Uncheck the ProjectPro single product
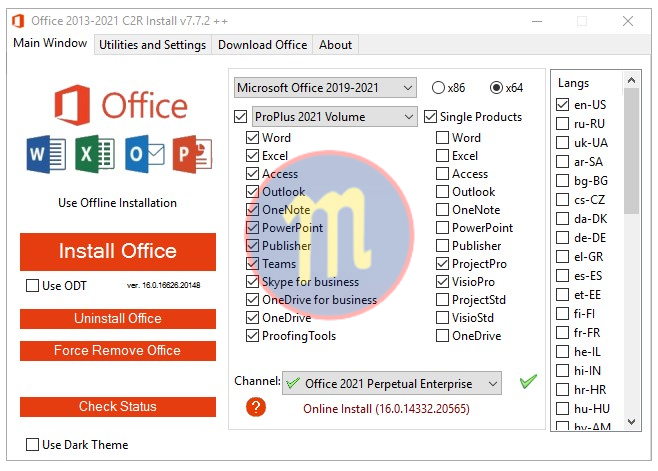The image size is (658, 471). pos(442,264)
